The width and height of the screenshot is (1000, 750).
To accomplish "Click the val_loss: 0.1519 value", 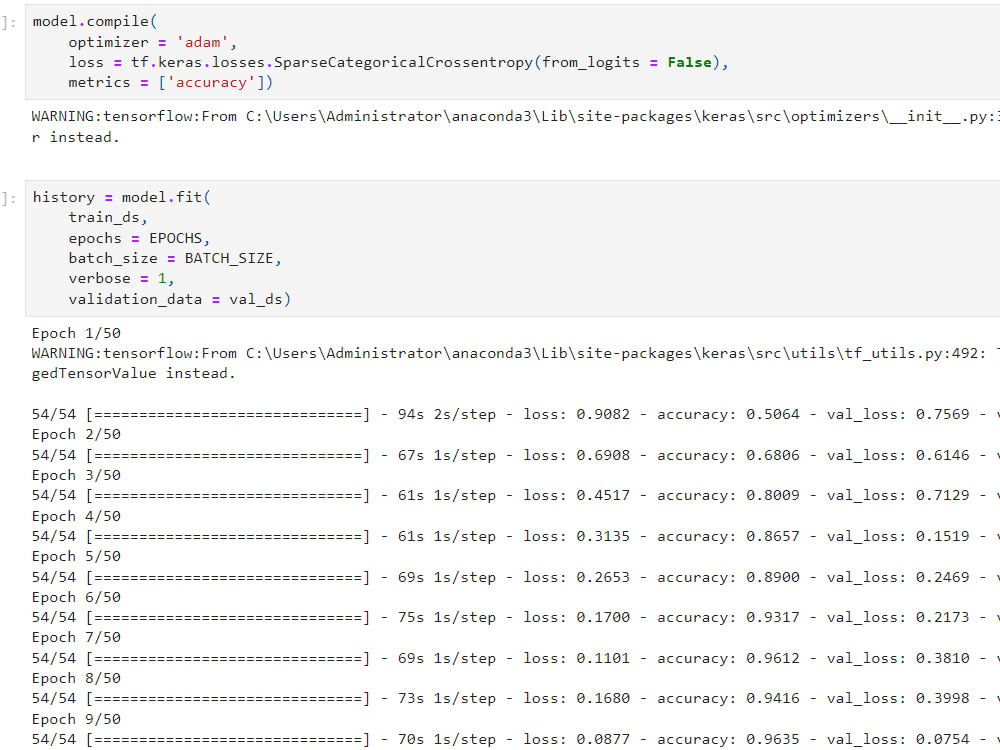I will click(898, 536).
